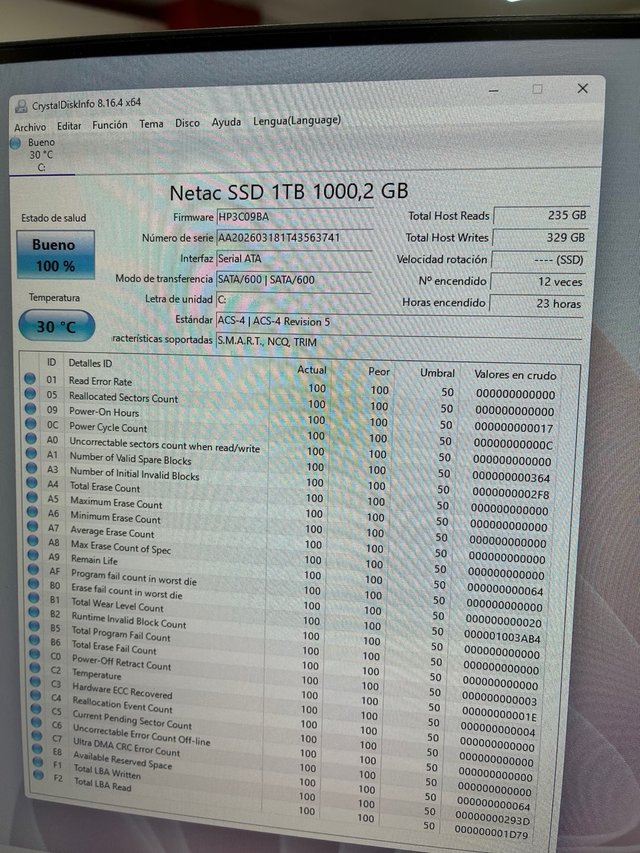Click the Peor column header
The image size is (640, 853).
point(379,372)
